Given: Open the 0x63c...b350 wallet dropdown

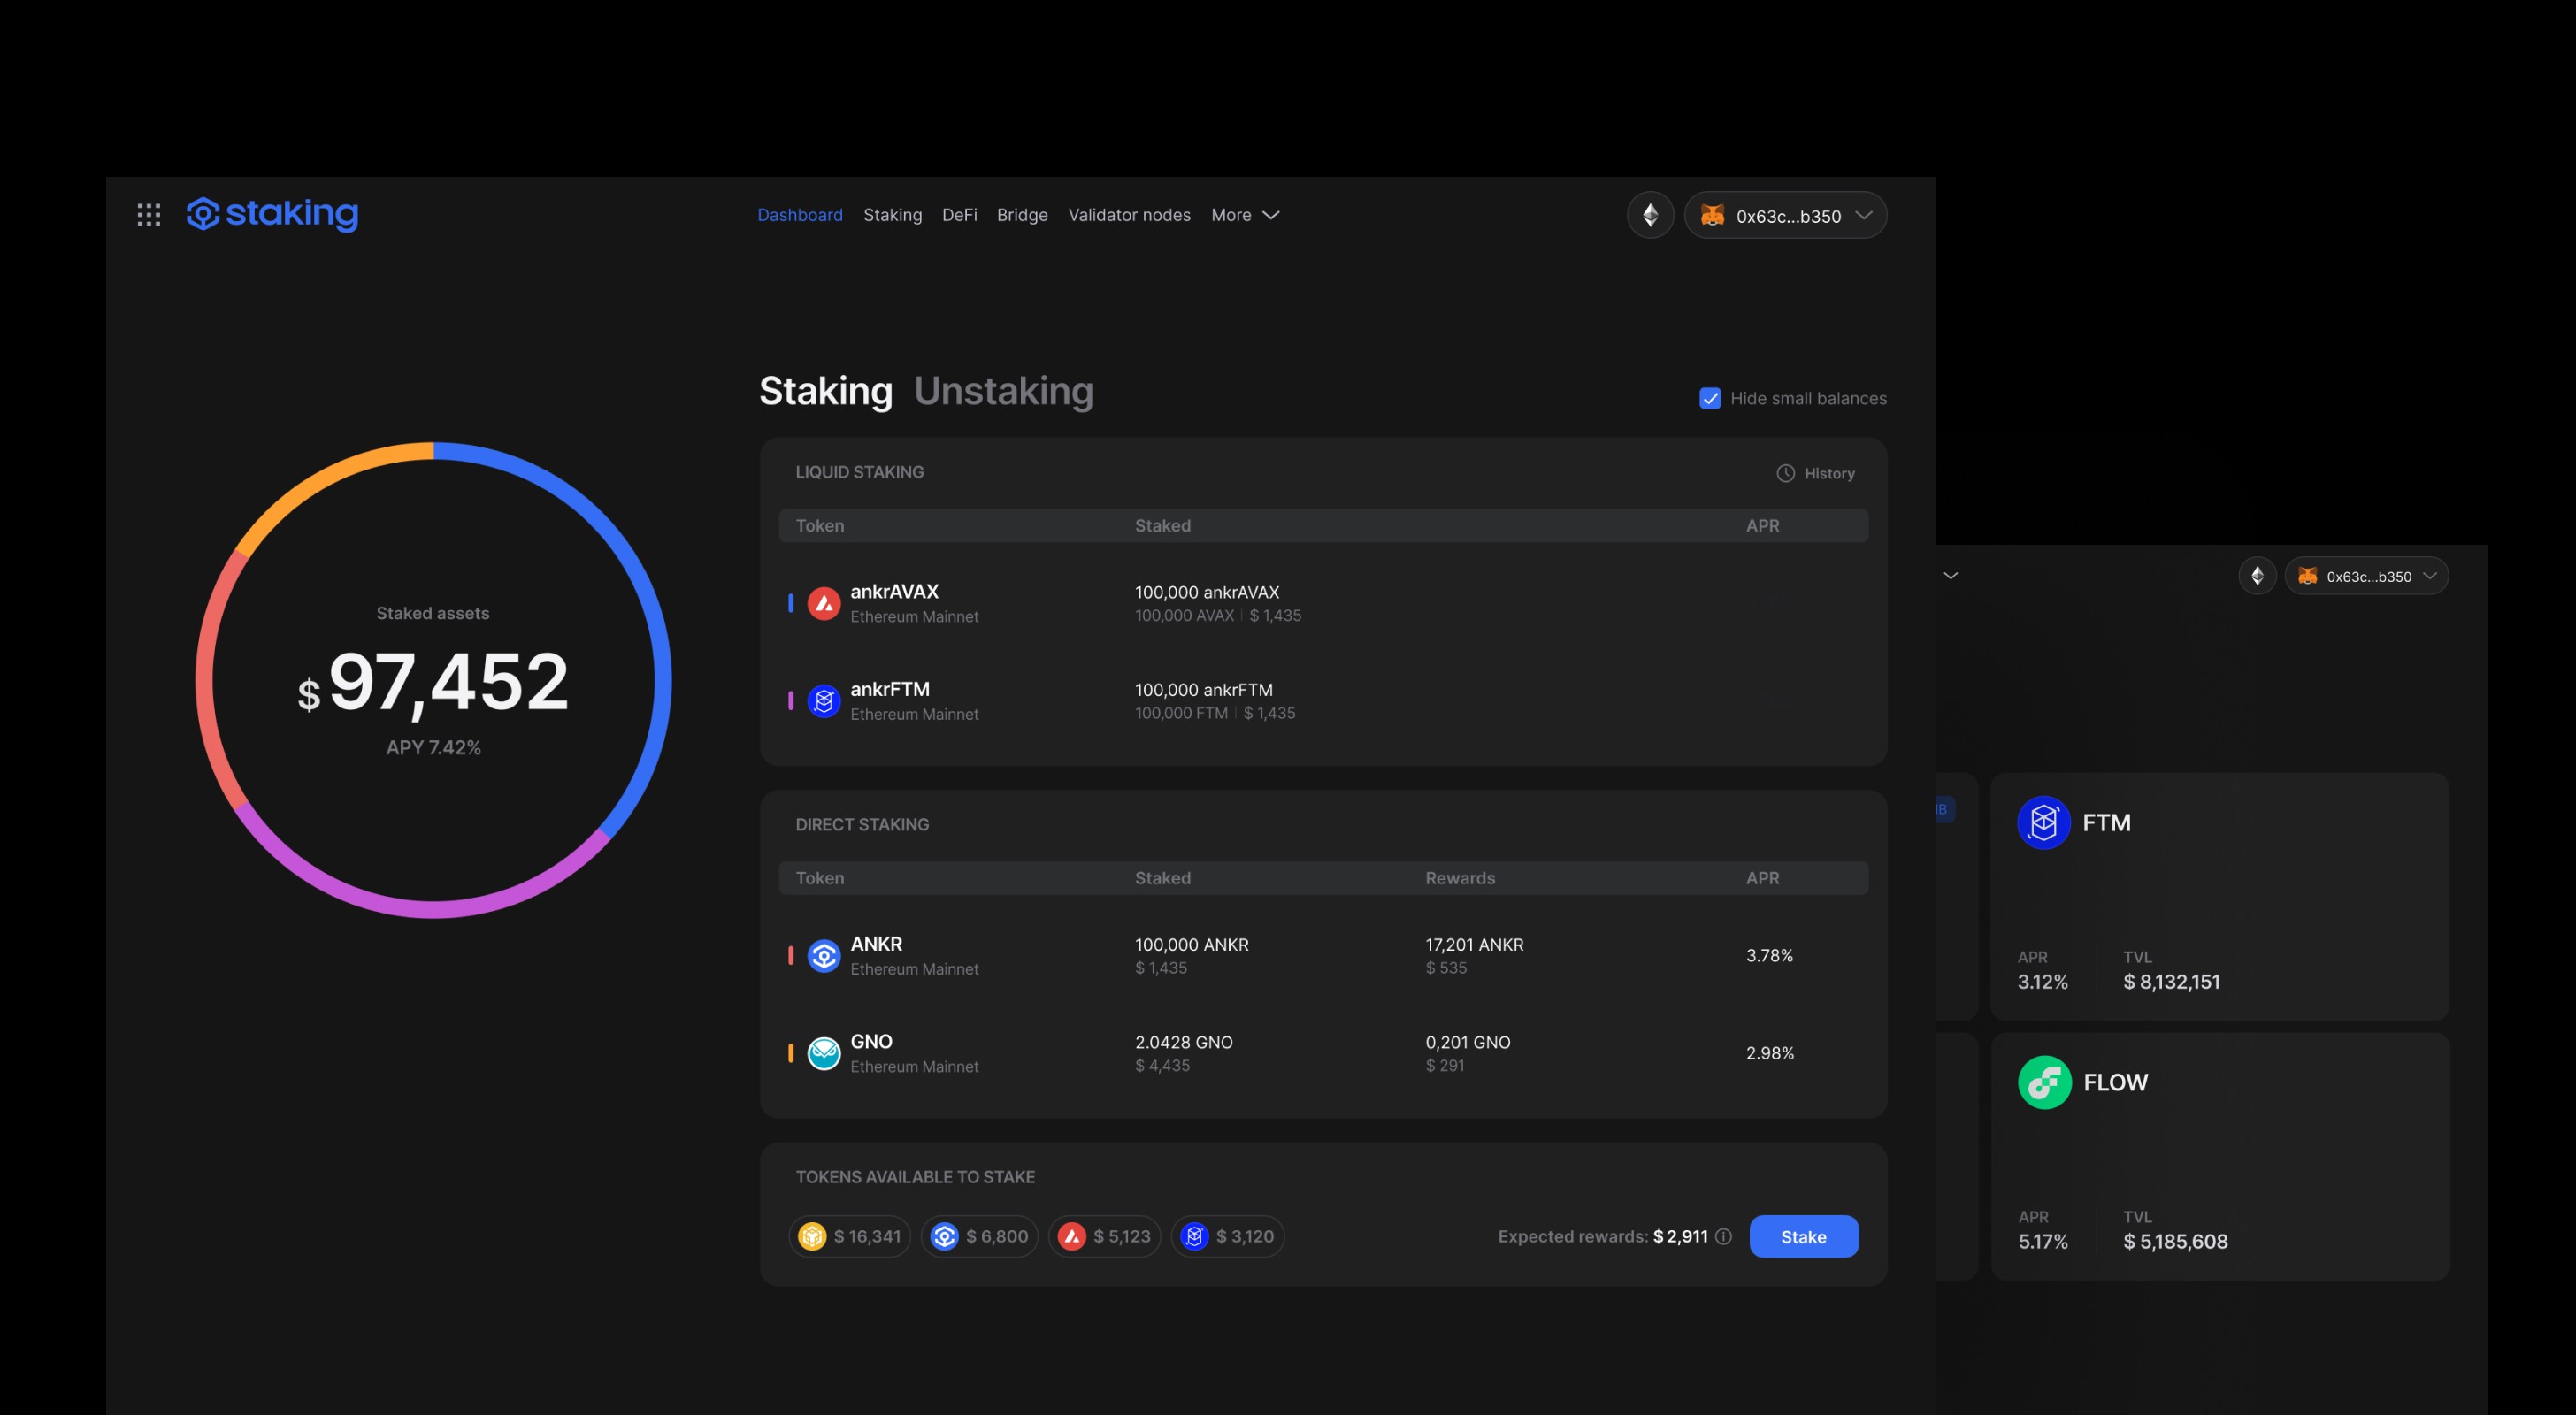Looking at the screenshot, I should click(1786, 215).
